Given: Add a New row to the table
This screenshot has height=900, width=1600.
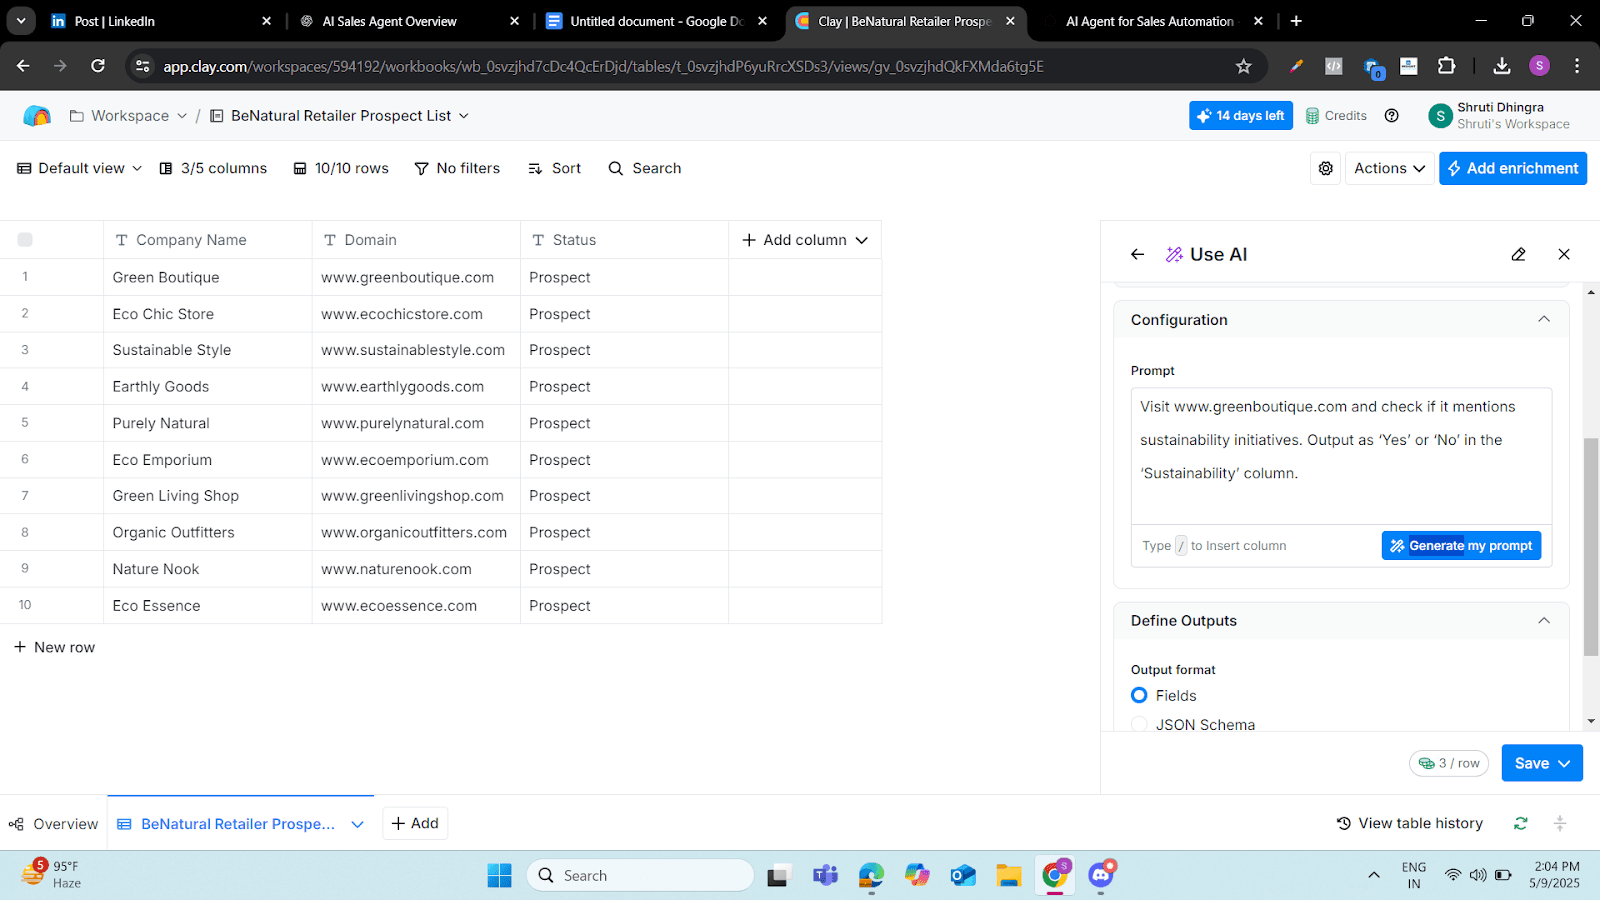Looking at the screenshot, I should click(55, 647).
